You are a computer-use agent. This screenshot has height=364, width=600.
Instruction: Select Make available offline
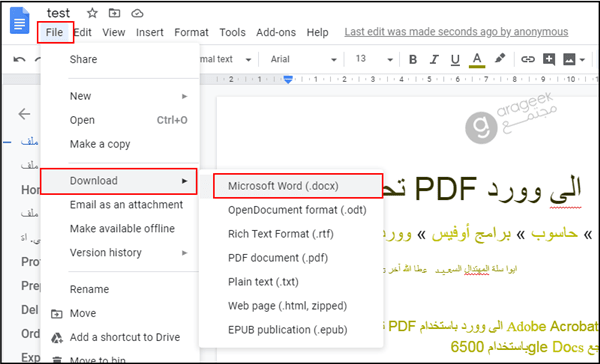click(x=119, y=229)
